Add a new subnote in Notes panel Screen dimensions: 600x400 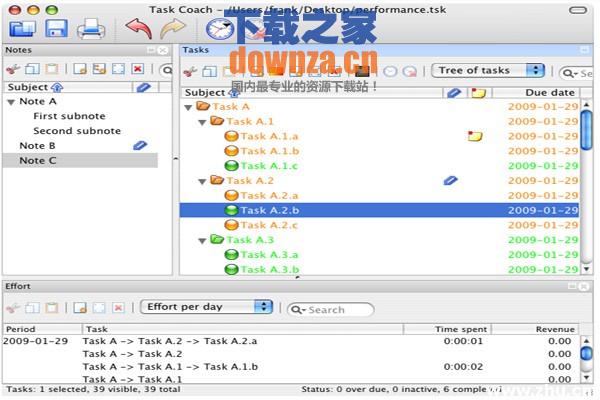tap(99, 69)
